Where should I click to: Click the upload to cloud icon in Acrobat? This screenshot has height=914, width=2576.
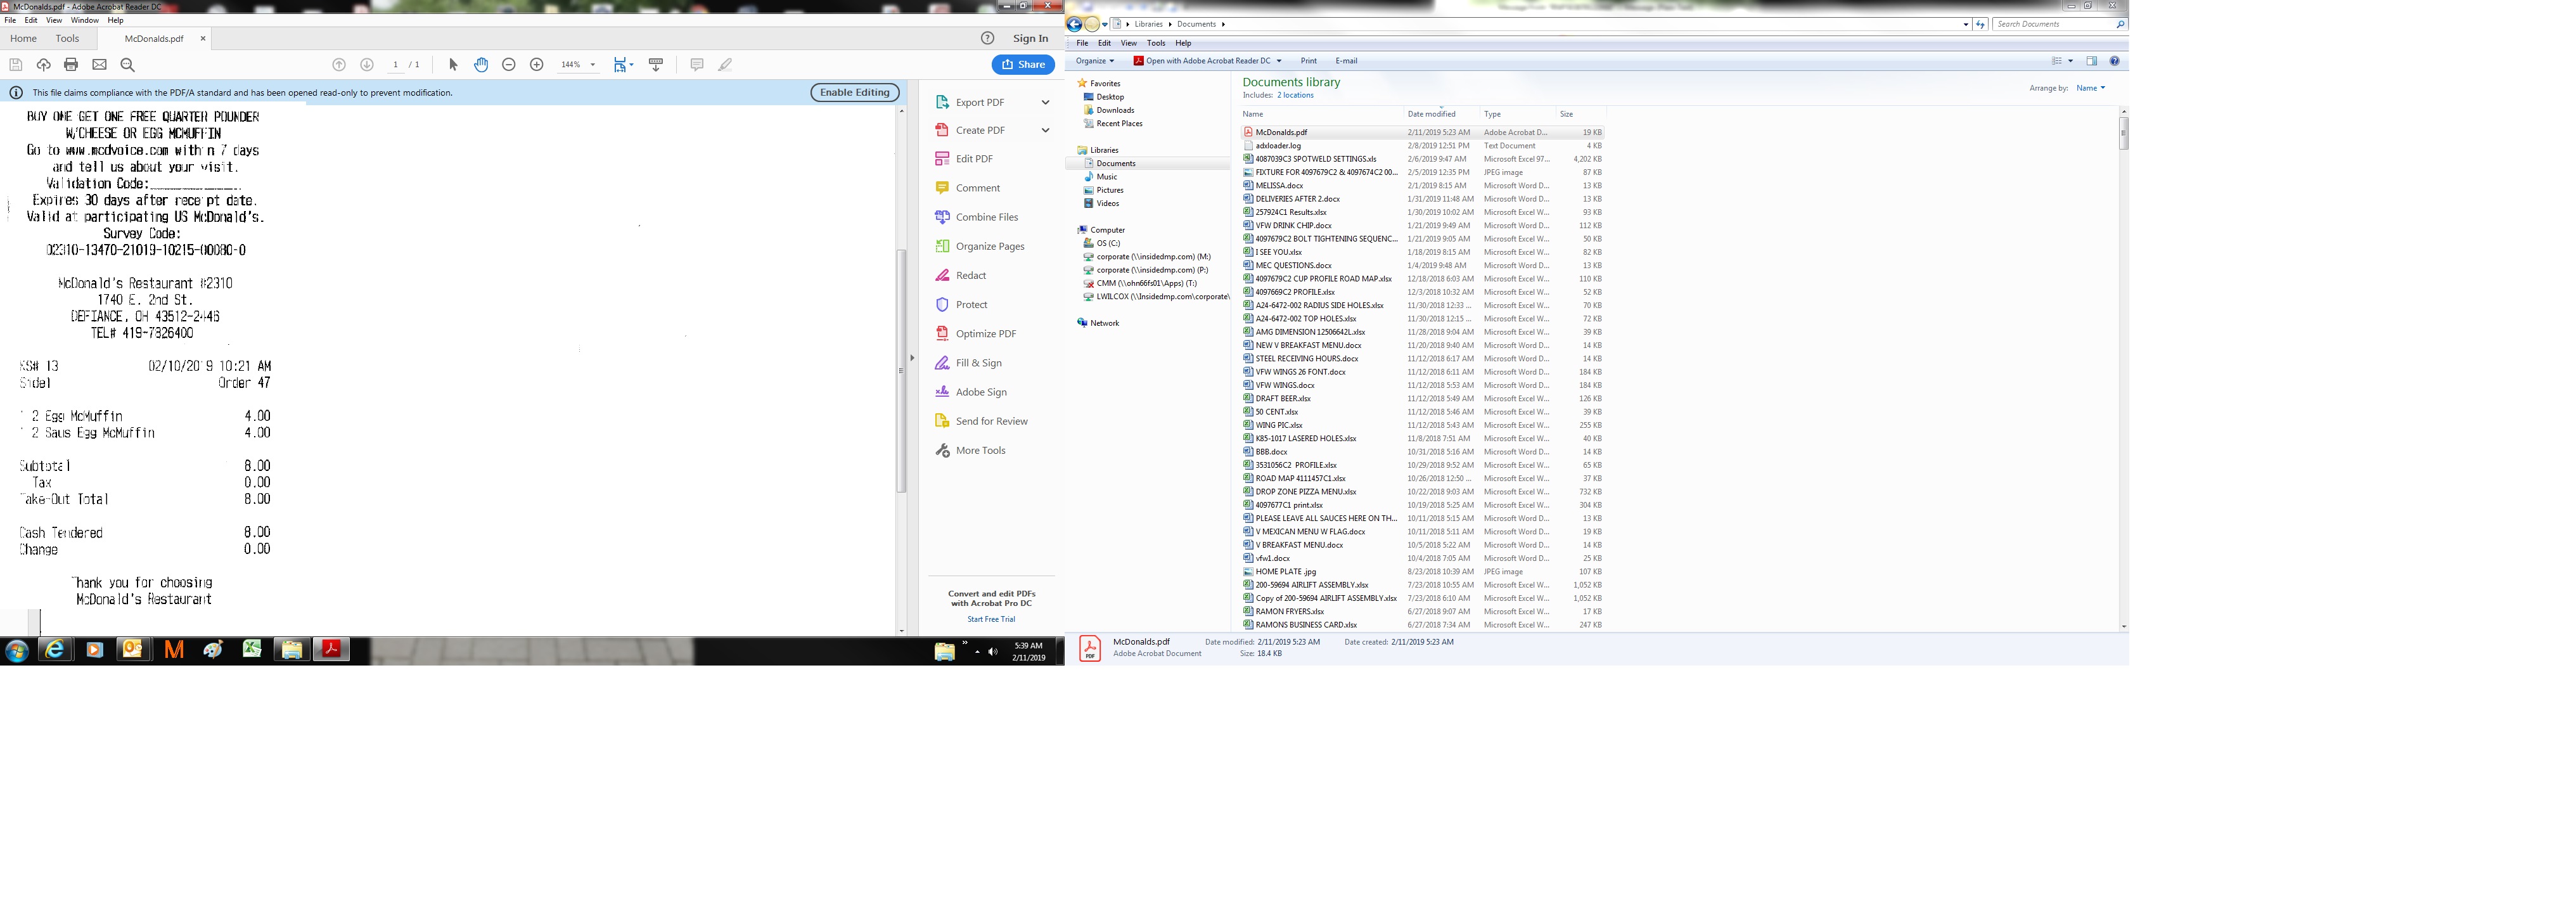(43, 65)
